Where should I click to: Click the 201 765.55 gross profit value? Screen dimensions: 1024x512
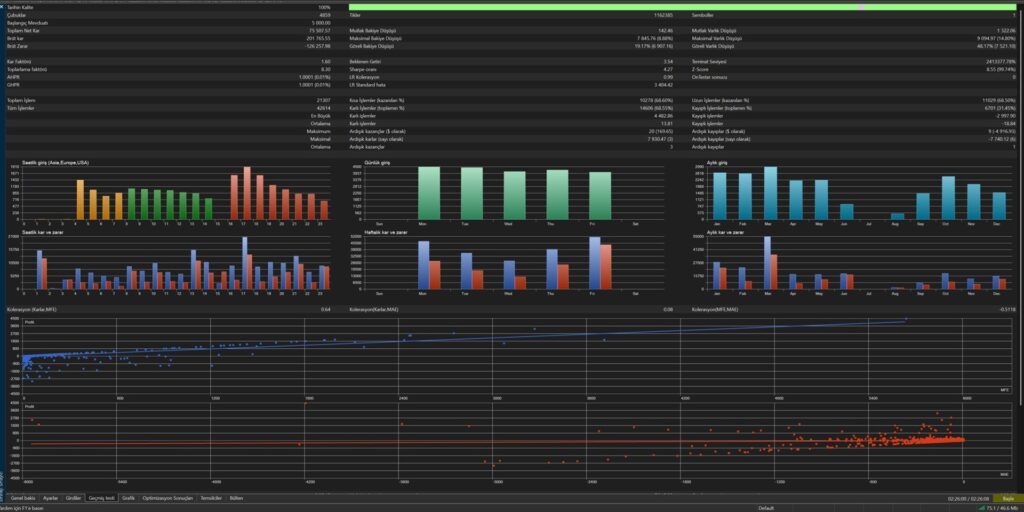coord(319,38)
